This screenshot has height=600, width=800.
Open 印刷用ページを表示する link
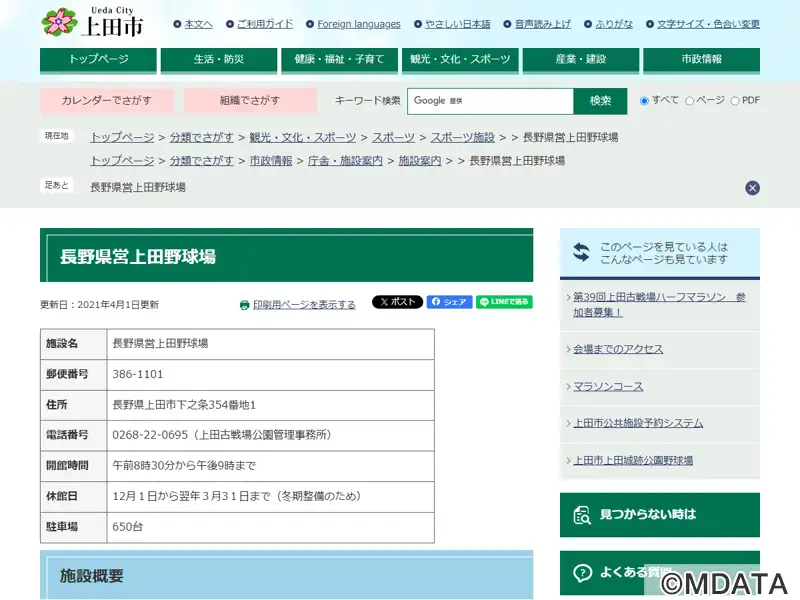click(x=304, y=305)
